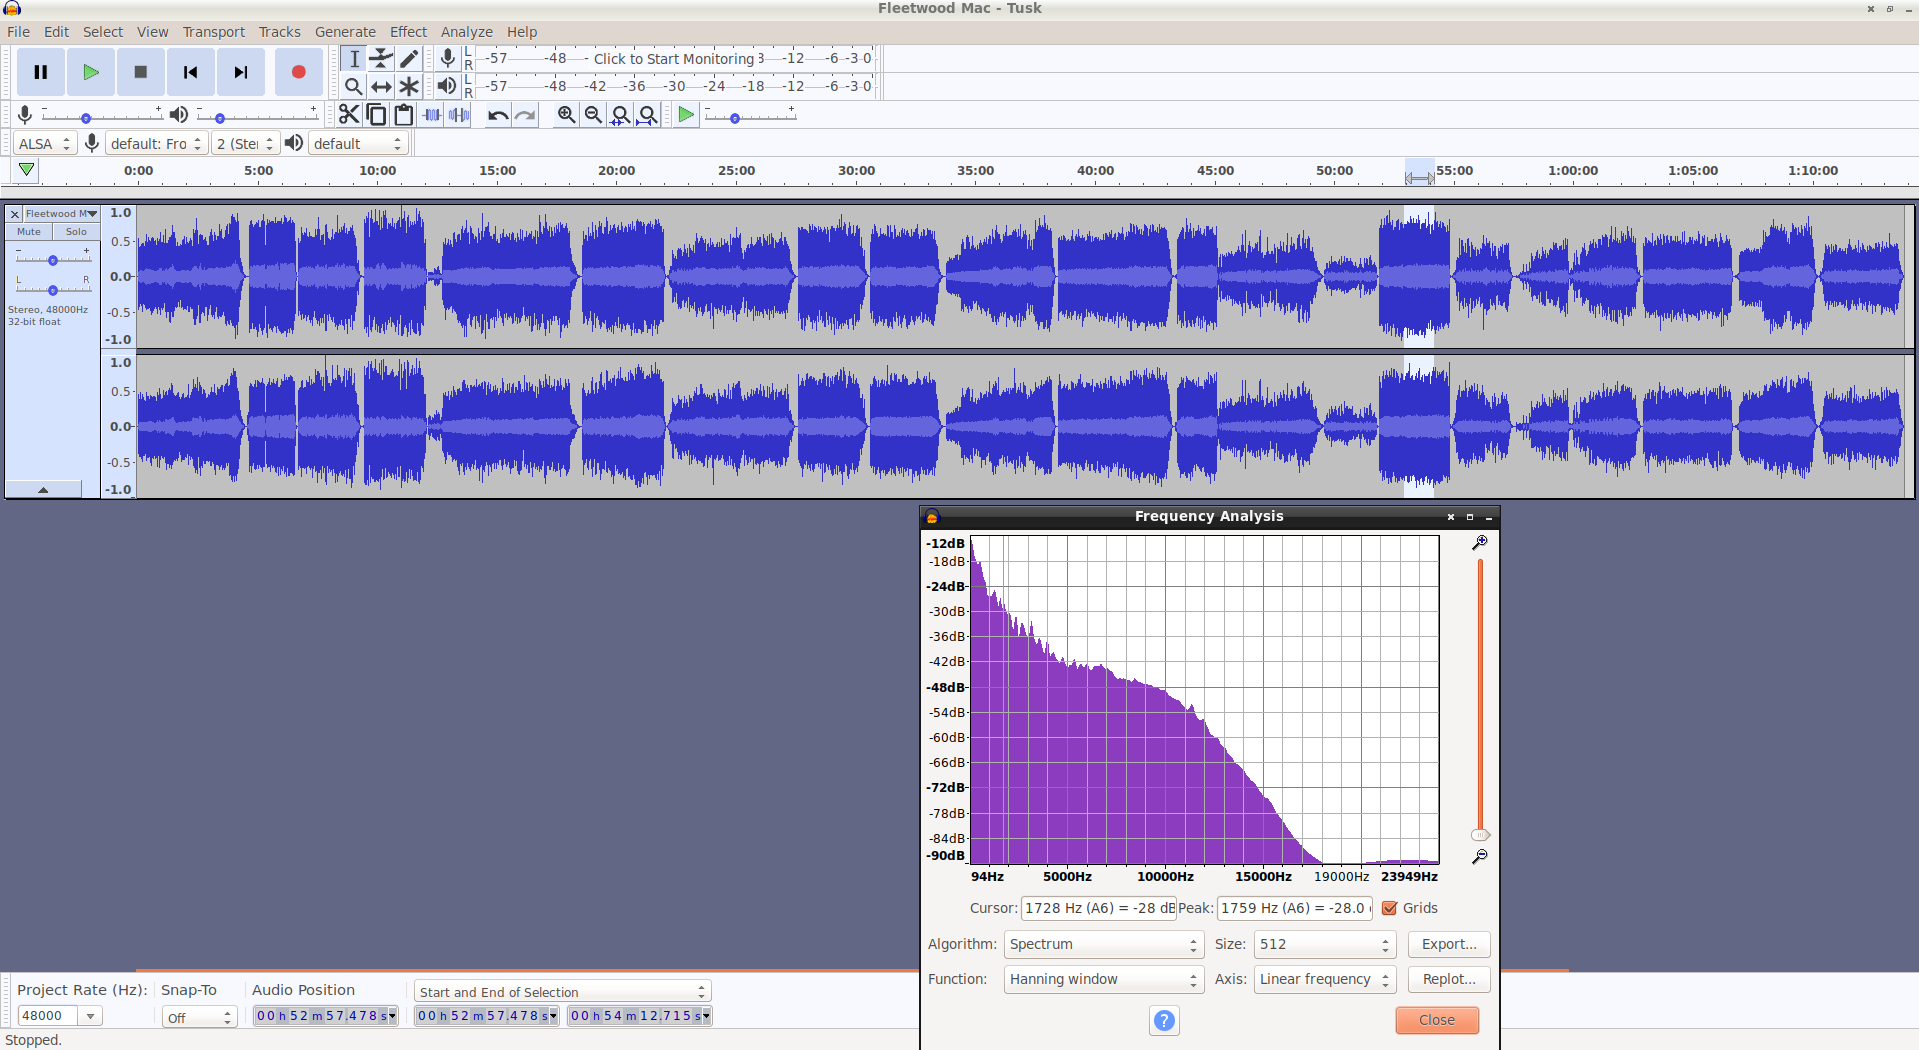1919x1050 pixels.
Task: Click the track gain slider
Action: [x=53, y=259]
